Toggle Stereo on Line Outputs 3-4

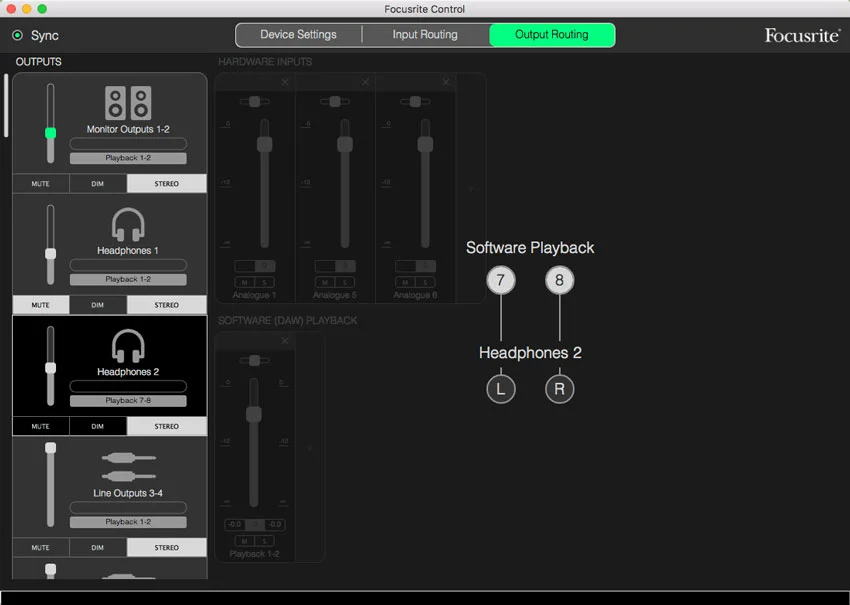(166, 548)
